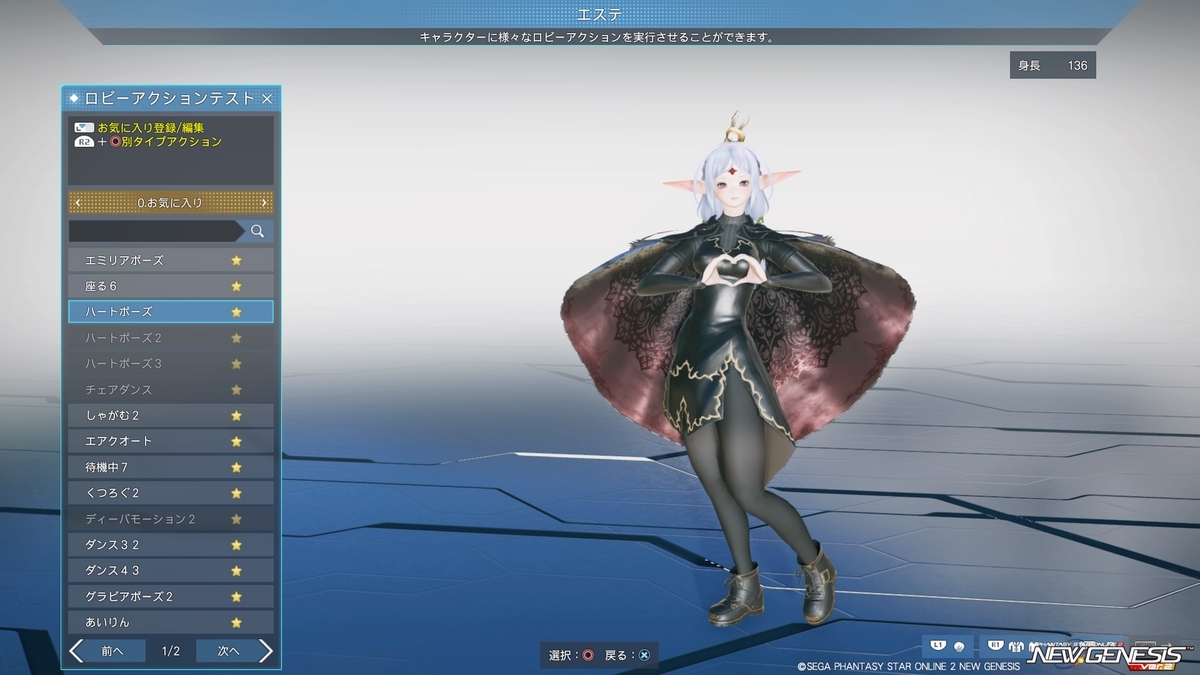Click the search magnifier icon

pos(257,231)
